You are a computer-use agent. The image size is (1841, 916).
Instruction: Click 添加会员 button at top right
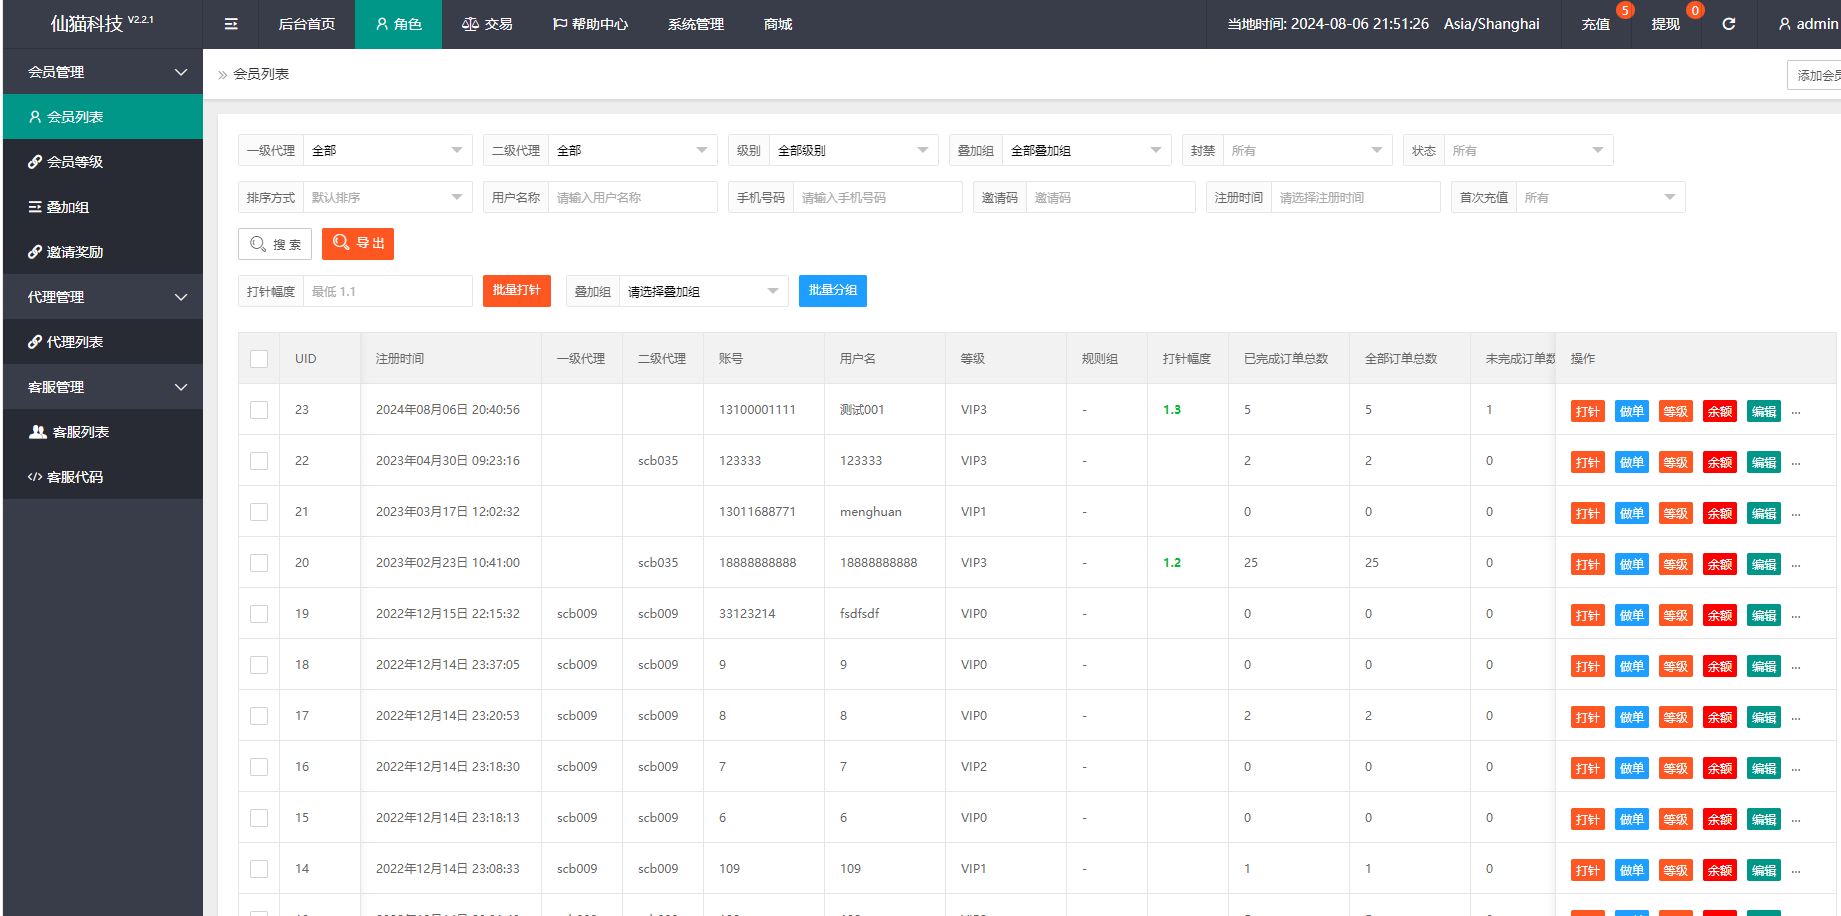[x=1814, y=75]
